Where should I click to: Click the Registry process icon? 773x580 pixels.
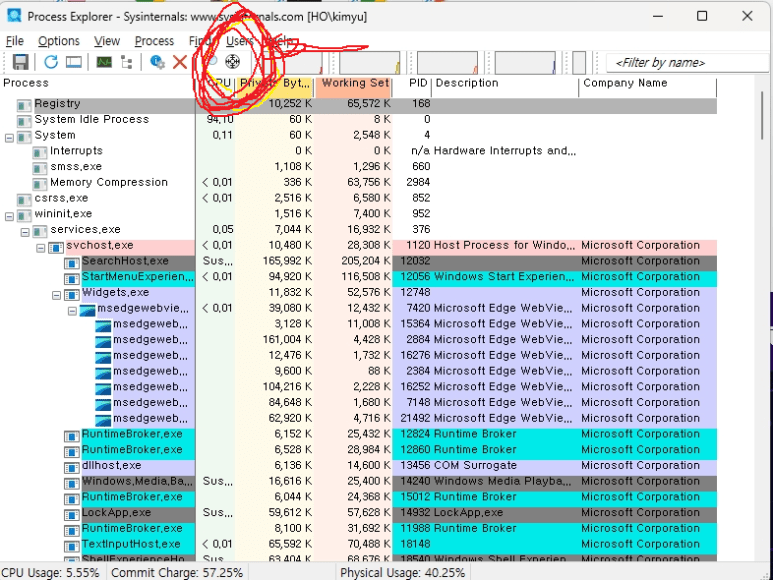click(x=24, y=105)
